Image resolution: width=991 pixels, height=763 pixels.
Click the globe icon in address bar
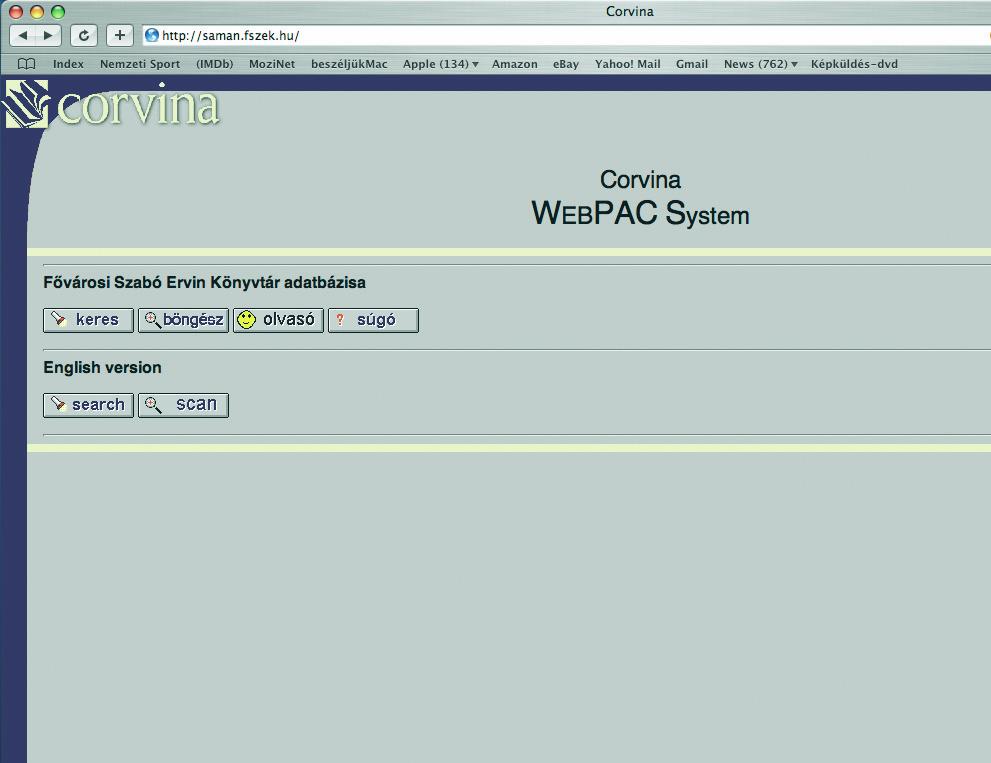click(x=152, y=35)
